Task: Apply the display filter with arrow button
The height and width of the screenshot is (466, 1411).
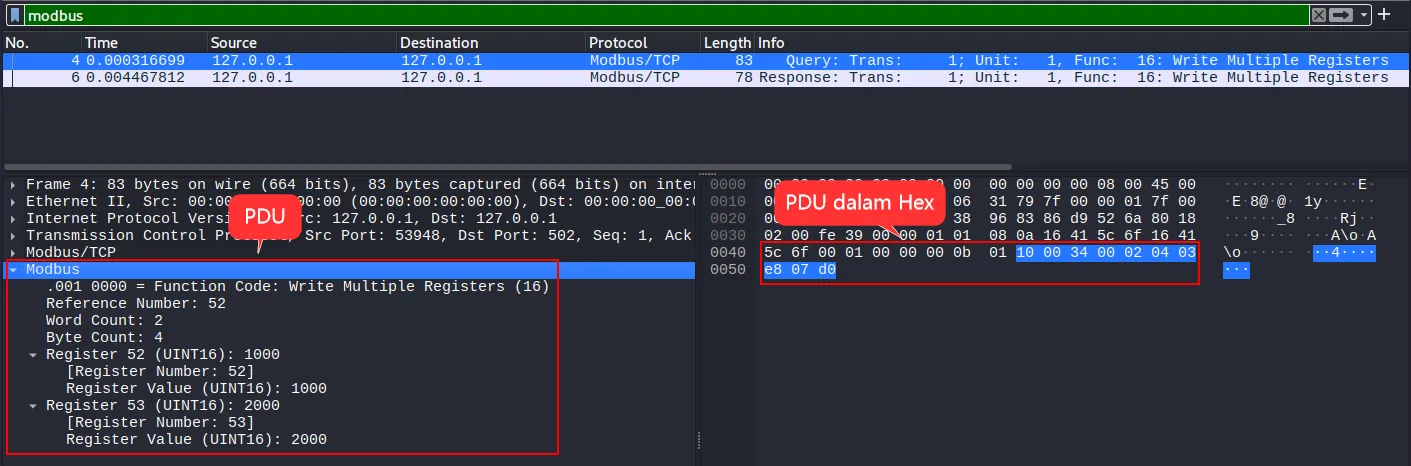Action: coord(1339,15)
